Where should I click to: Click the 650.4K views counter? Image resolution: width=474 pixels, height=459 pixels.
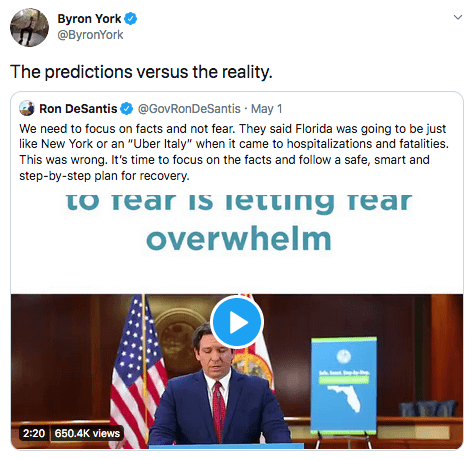(x=87, y=433)
